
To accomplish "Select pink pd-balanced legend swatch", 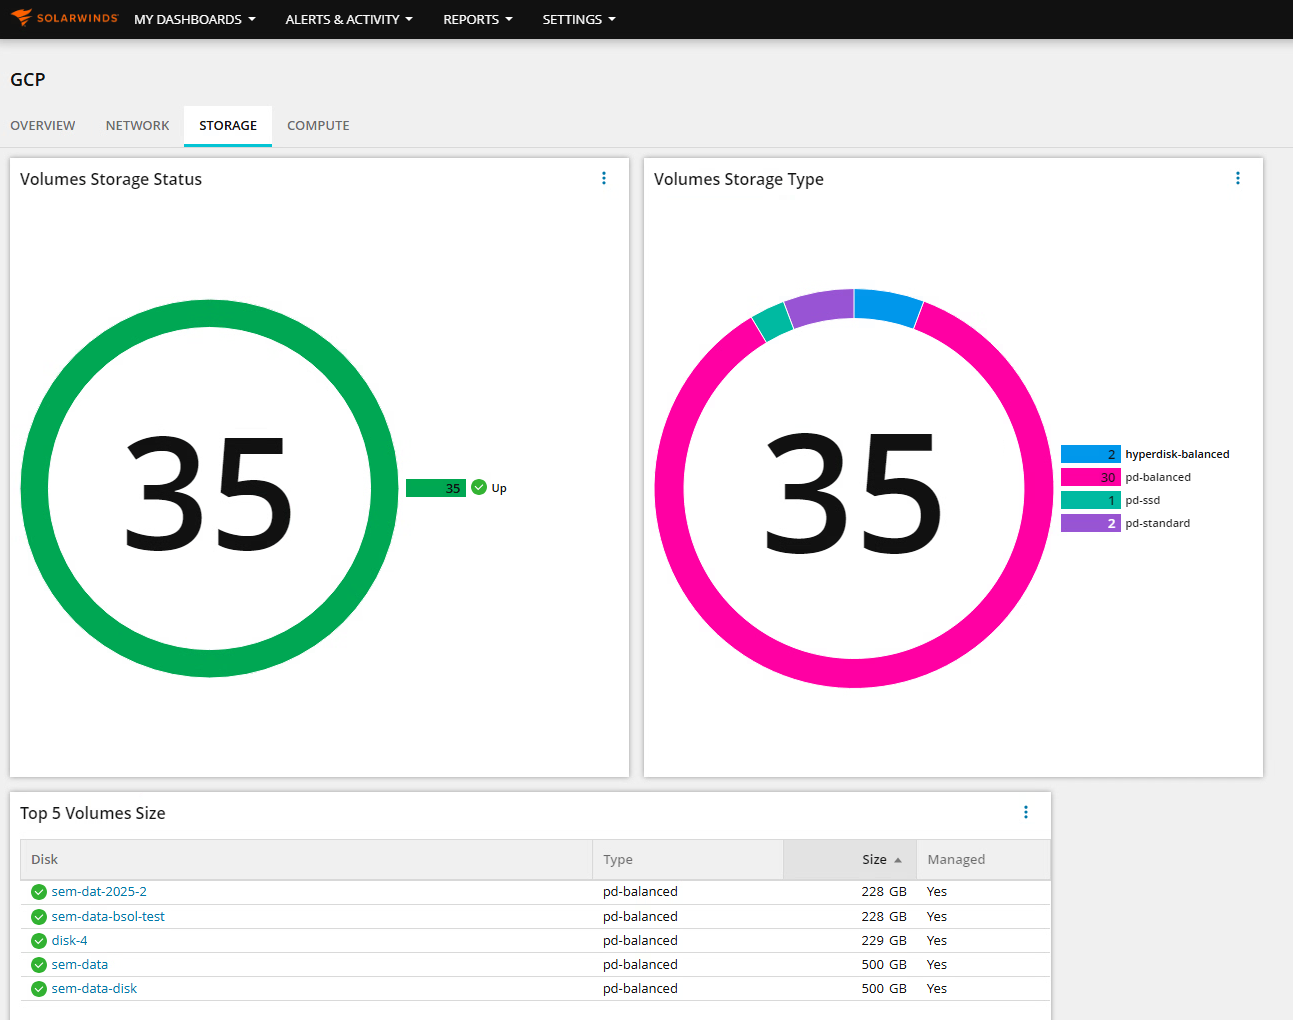I will pyautogui.click(x=1091, y=477).
